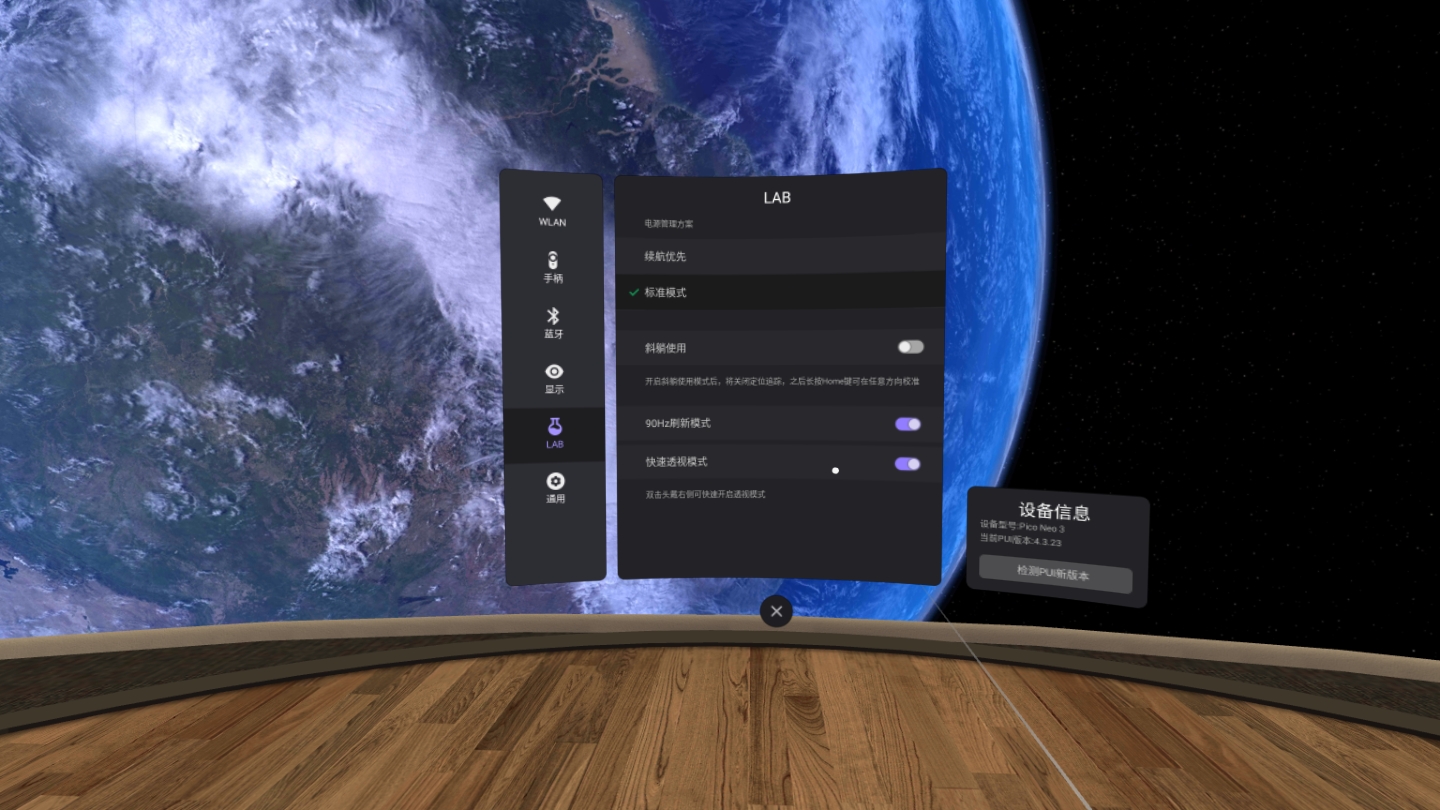
Task: Click the 双击头戴右侧 hint text
Action: point(705,494)
